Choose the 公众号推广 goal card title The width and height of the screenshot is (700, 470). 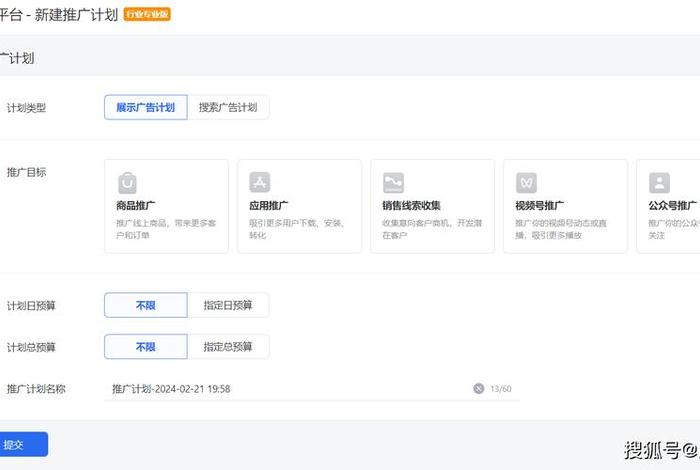point(672,206)
